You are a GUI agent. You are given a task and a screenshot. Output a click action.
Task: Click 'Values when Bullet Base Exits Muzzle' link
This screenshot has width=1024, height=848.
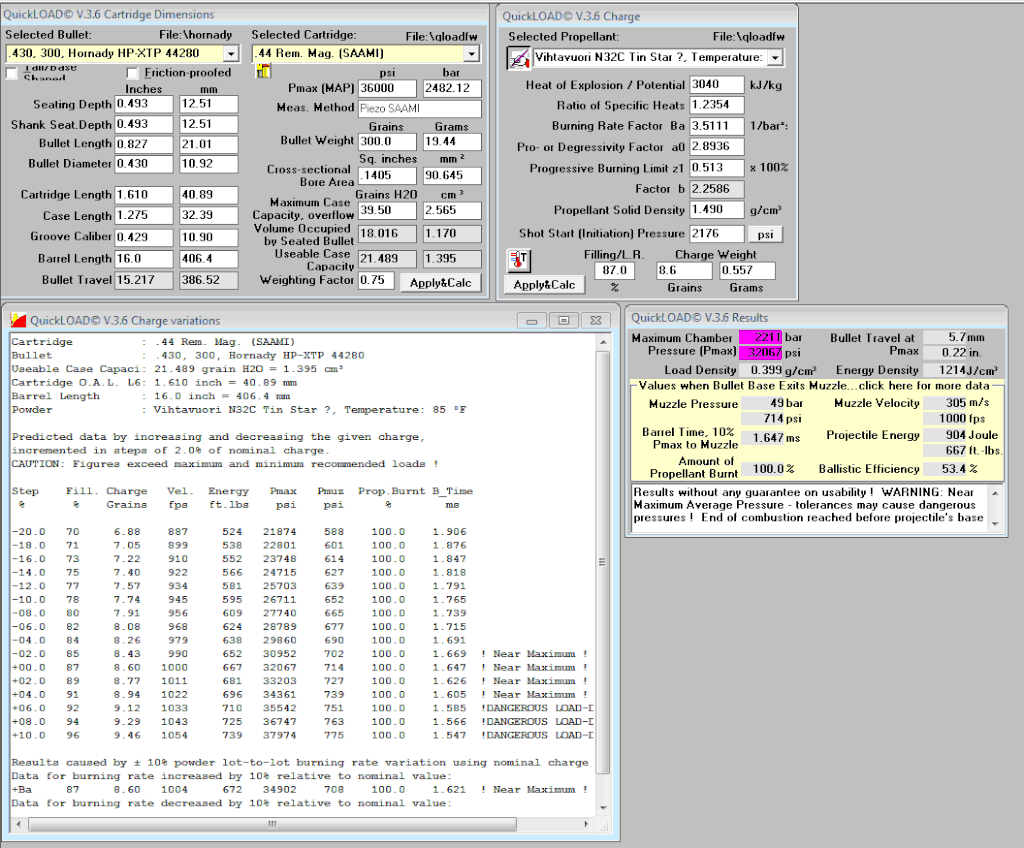pyautogui.click(x=814, y=385)
